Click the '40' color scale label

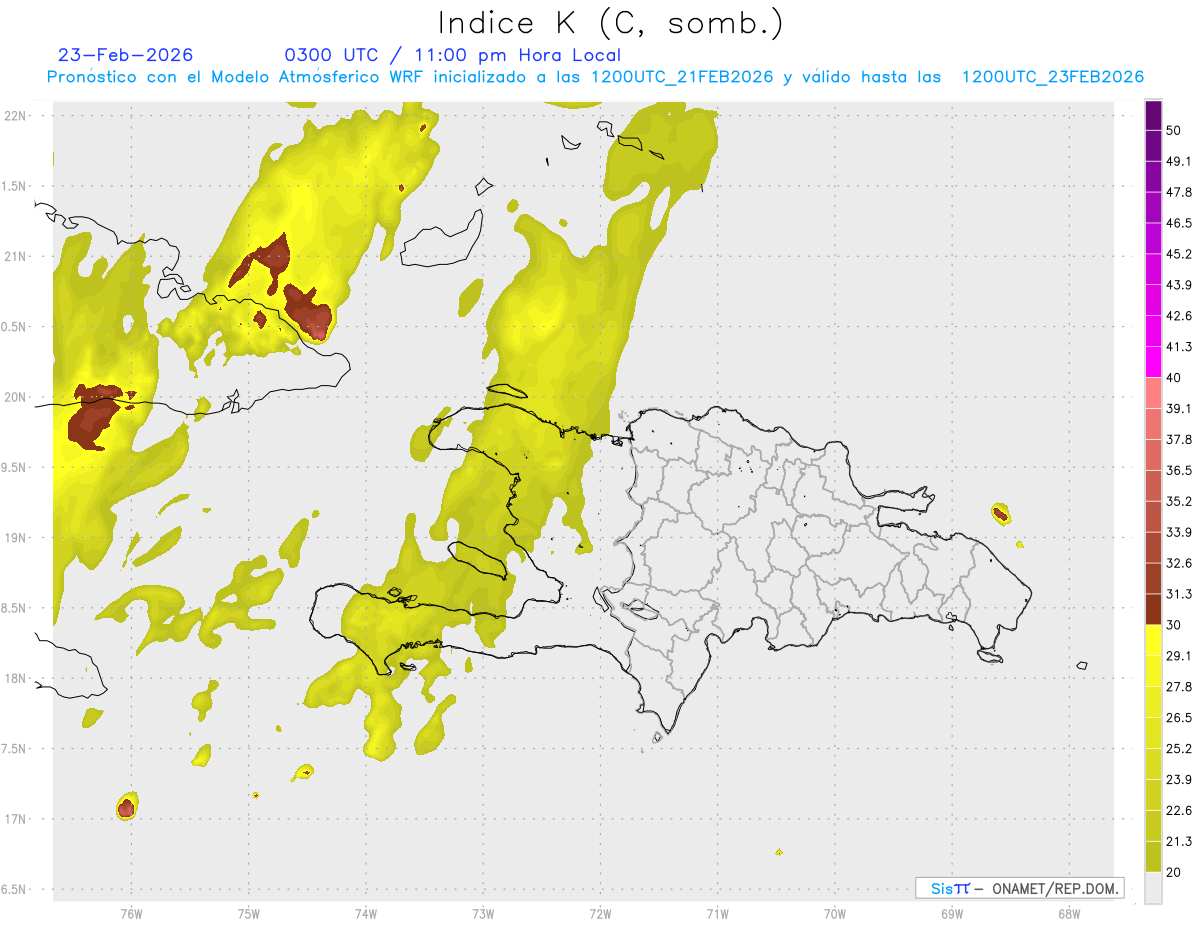pos(1174,378)
